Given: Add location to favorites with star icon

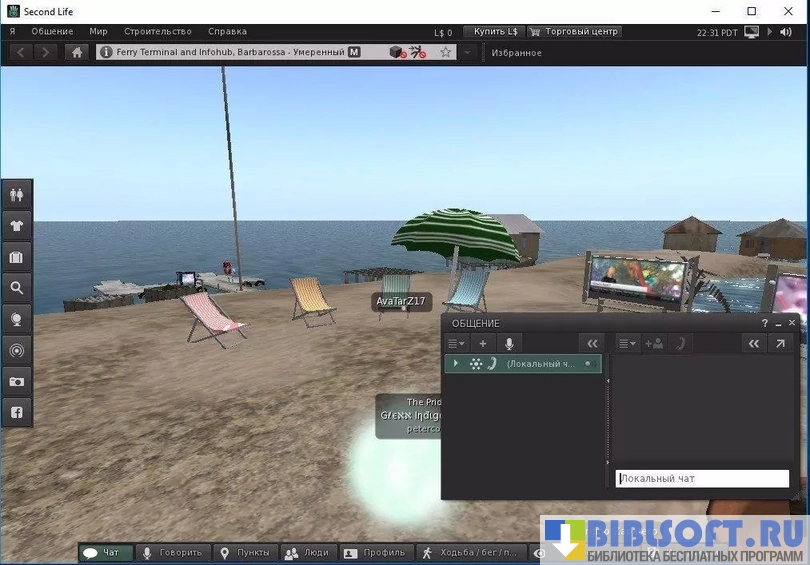Looking at the screenshot, I should coord(446,52).
